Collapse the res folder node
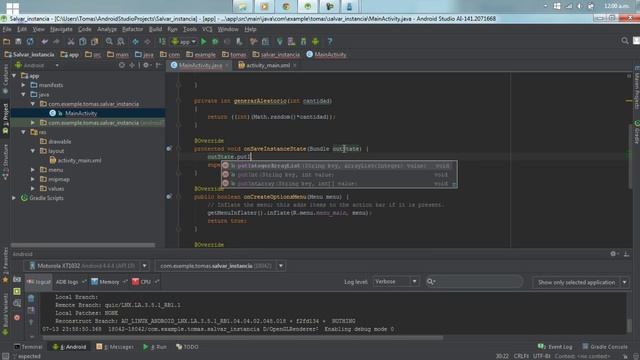Image resolution: width=640 pixels, height=360 pixels. 24,132
